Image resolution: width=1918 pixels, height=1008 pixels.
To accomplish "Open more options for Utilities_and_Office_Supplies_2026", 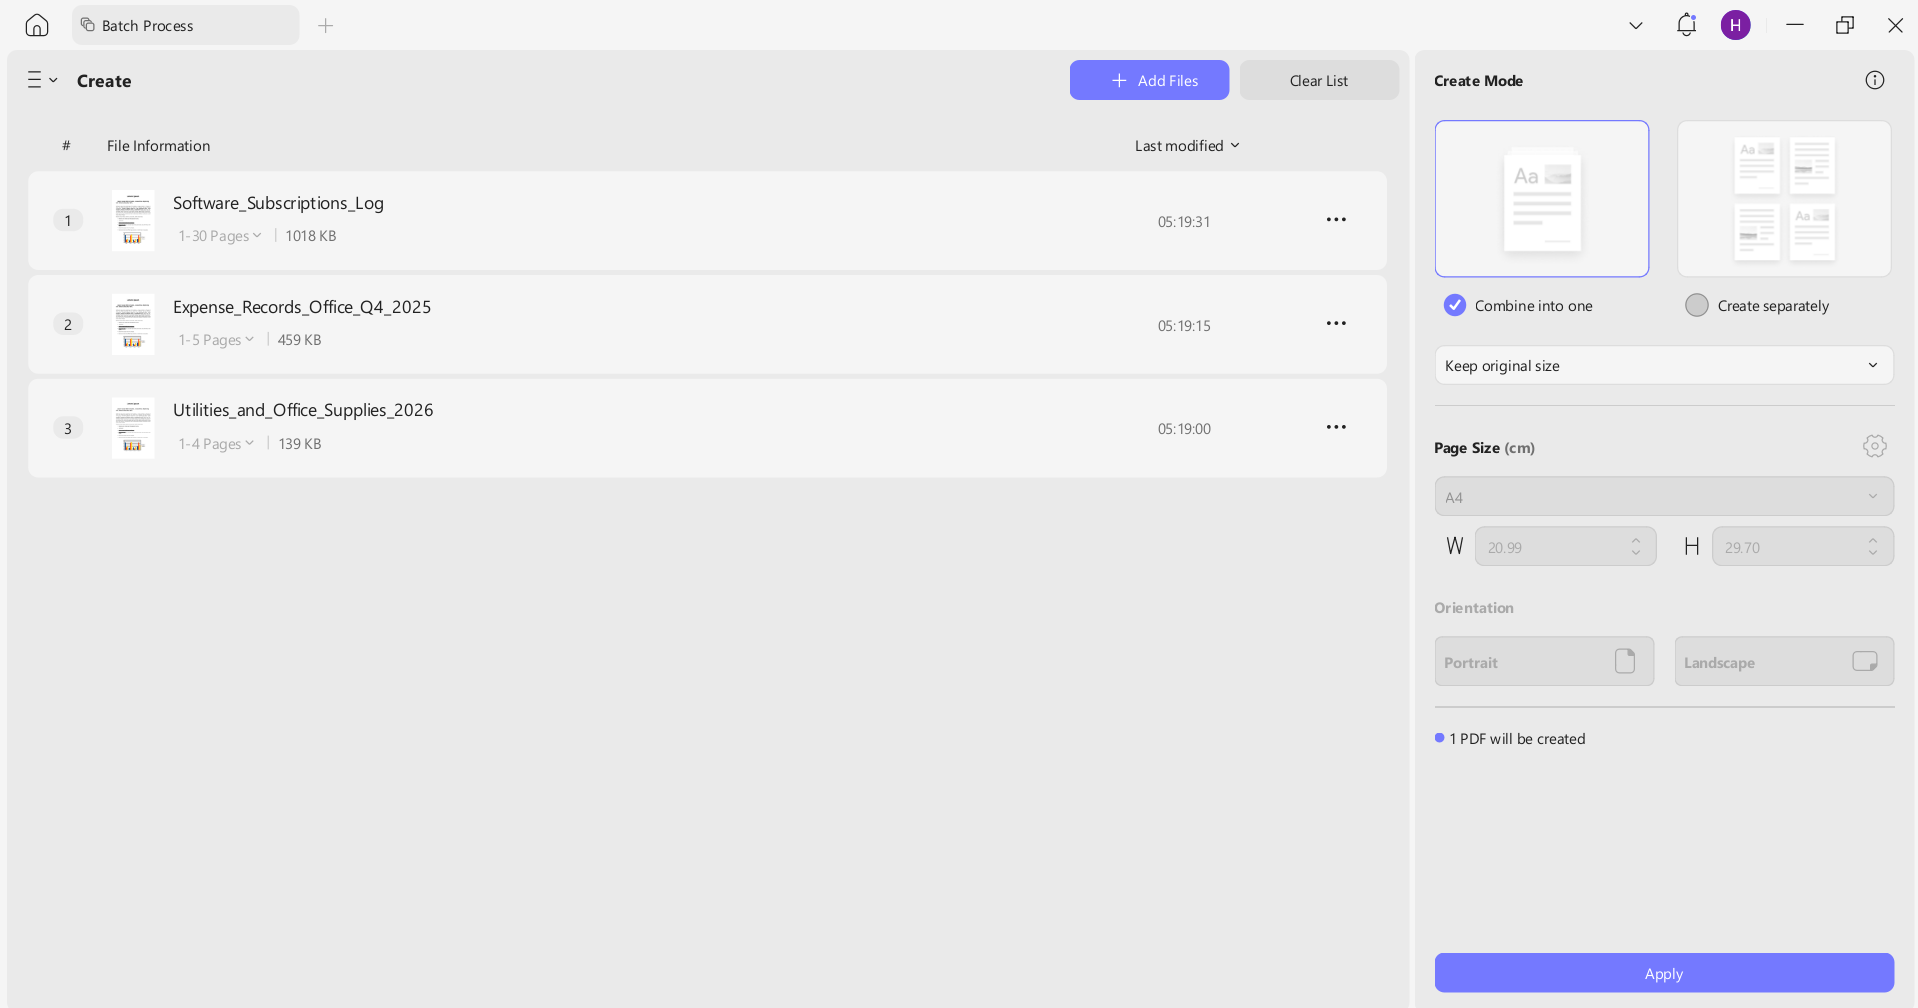I will pos(1336,428).
